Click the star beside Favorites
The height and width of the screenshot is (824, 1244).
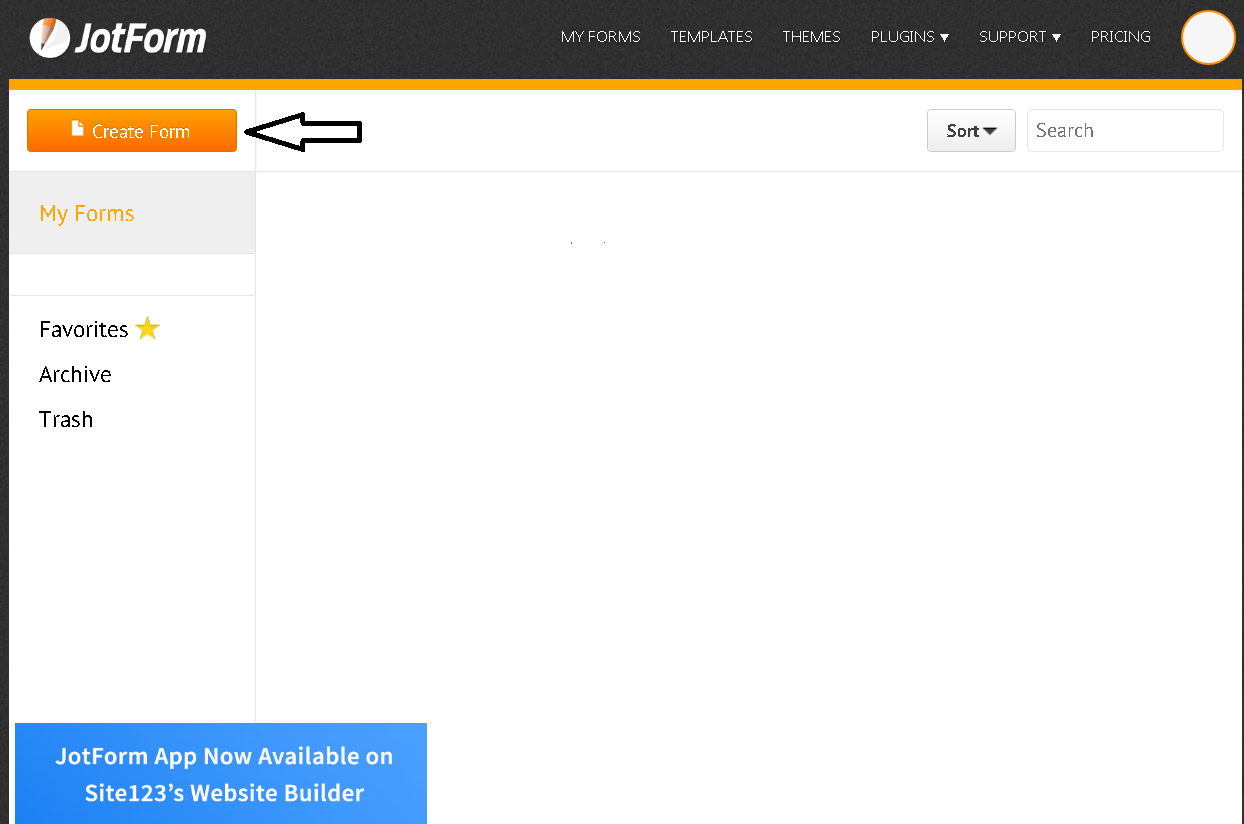[147, 328]
